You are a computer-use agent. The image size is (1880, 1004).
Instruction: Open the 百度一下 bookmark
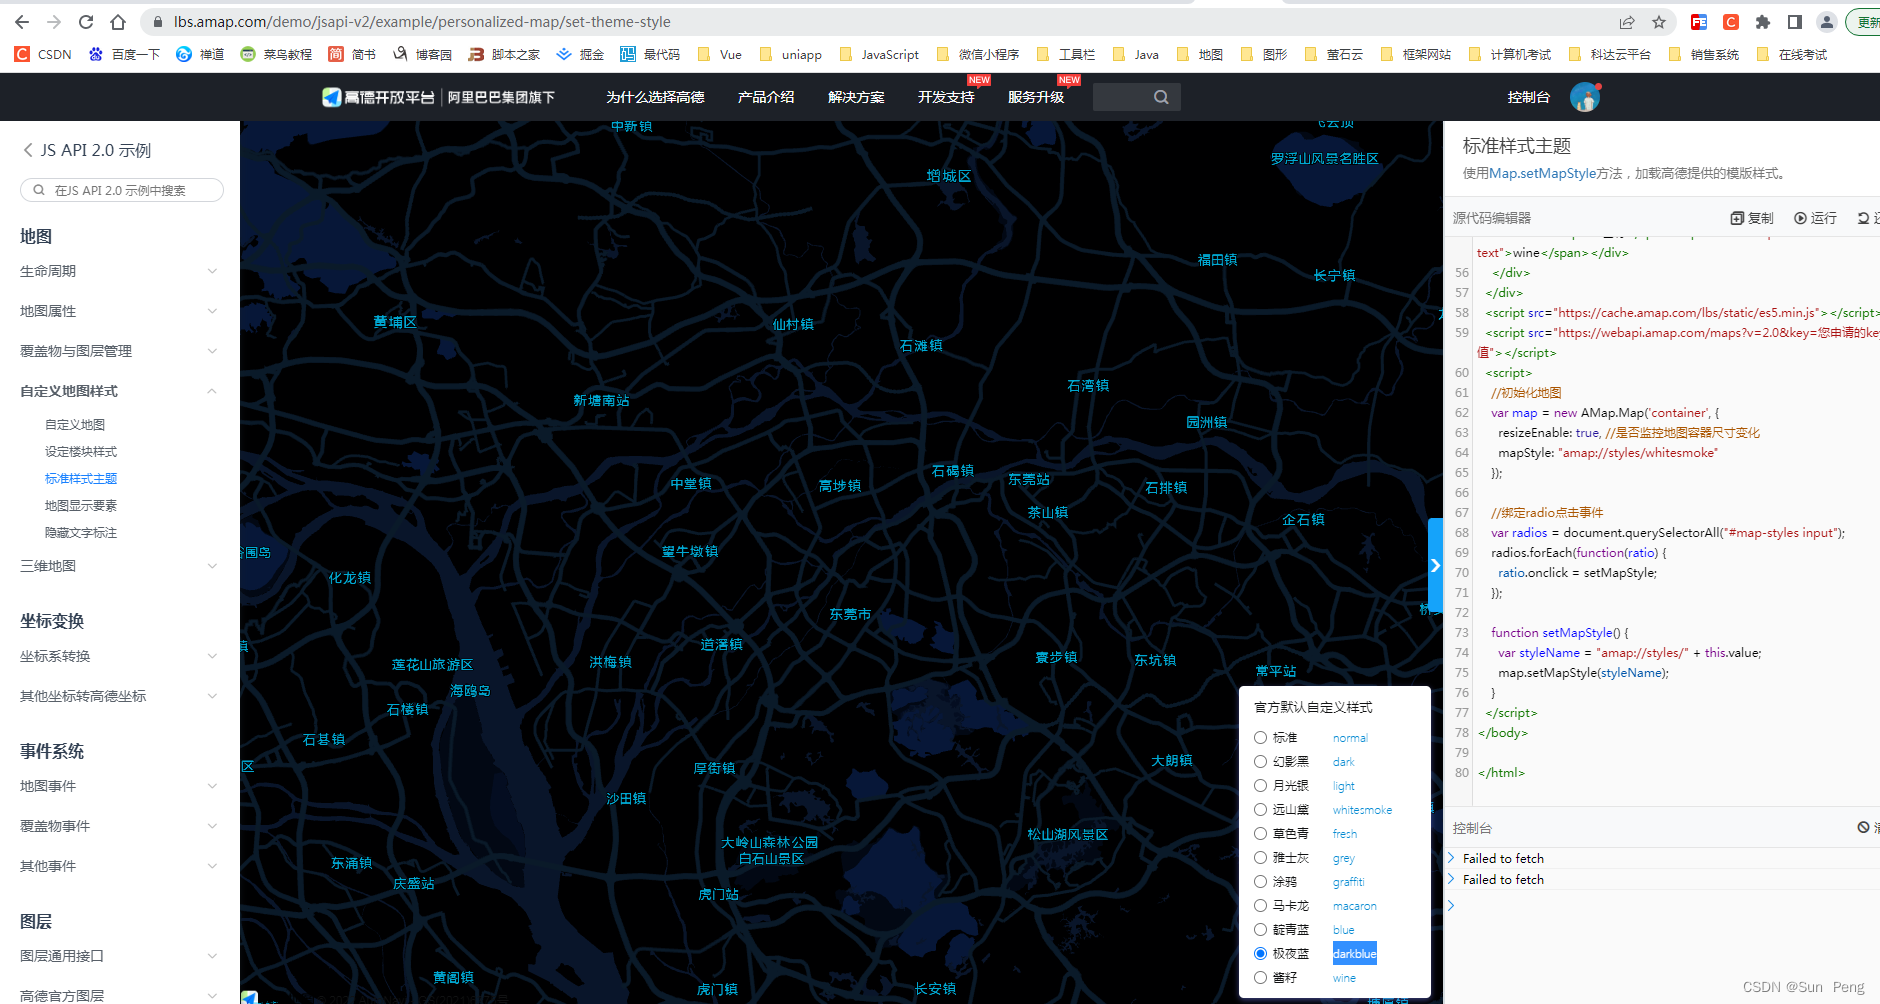point(124,54)
